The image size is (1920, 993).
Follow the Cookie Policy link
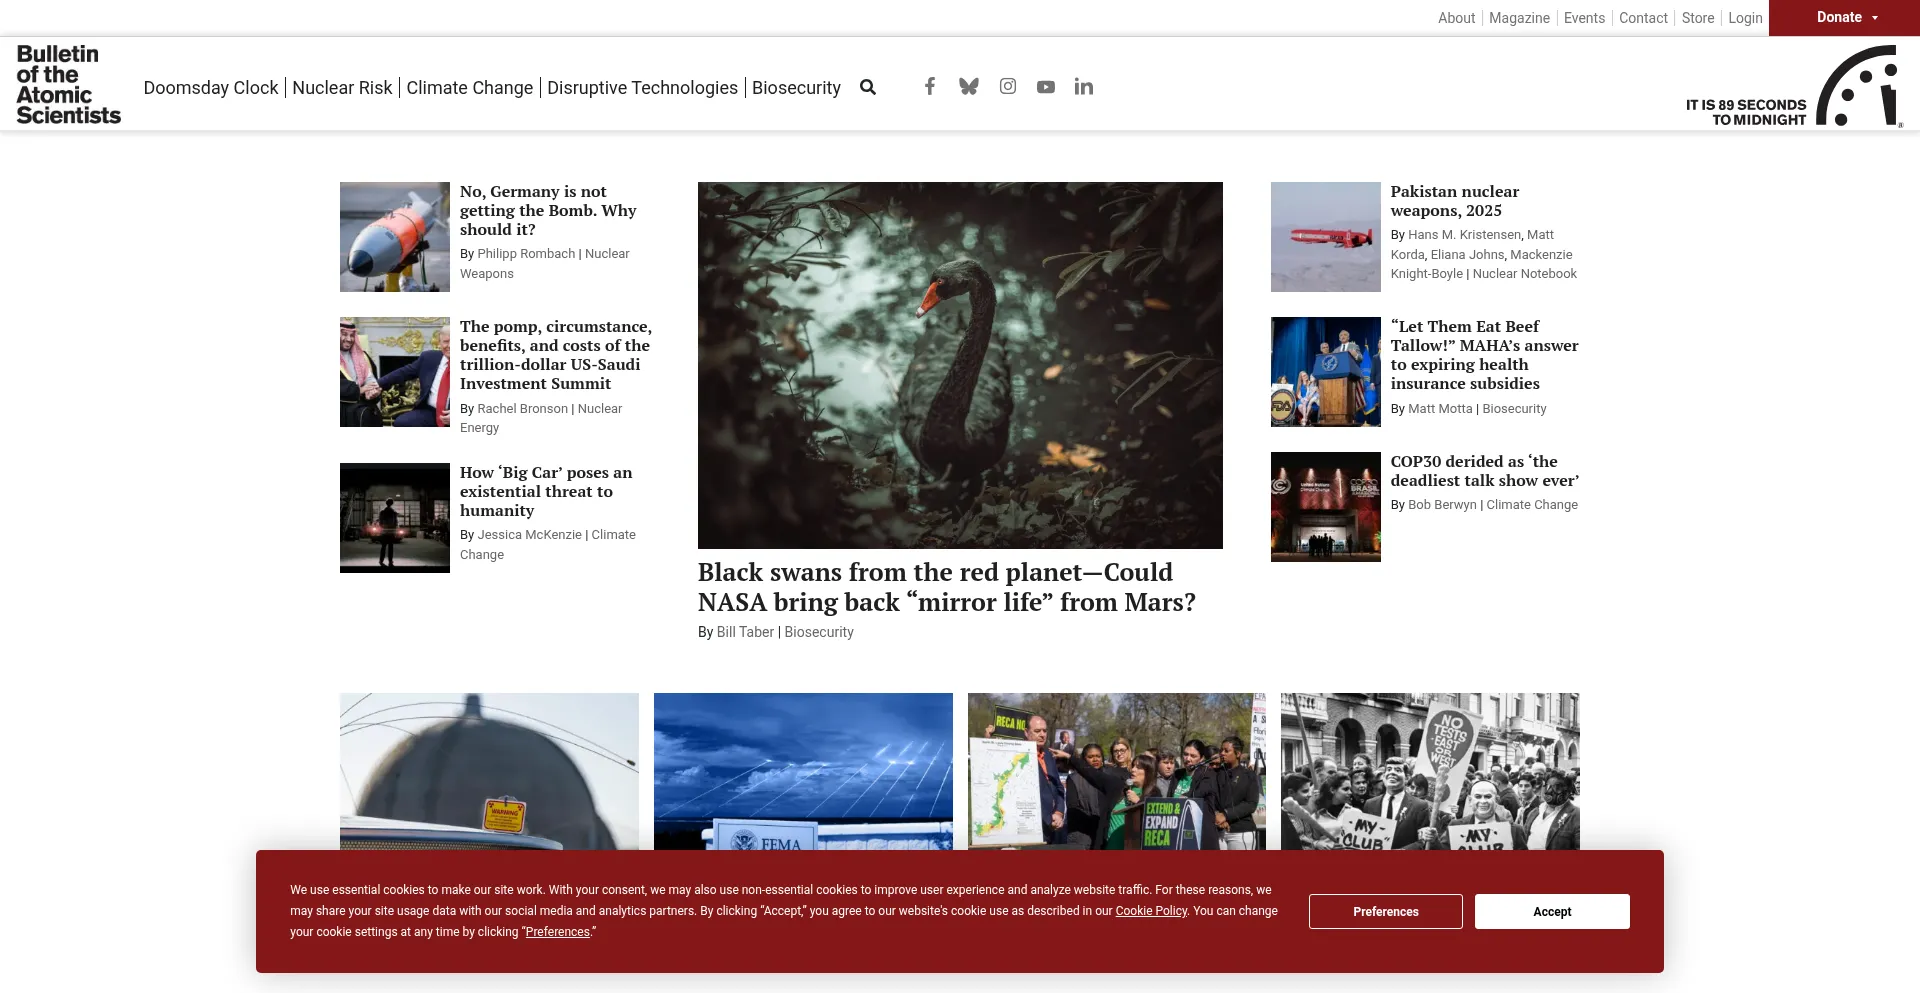point(1151,911)
